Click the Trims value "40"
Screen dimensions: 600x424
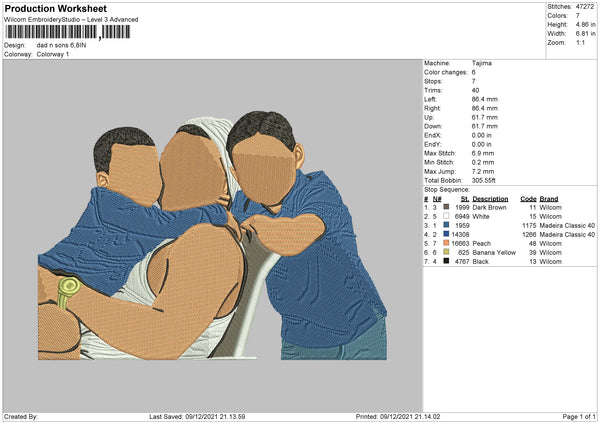pos(475,90)
